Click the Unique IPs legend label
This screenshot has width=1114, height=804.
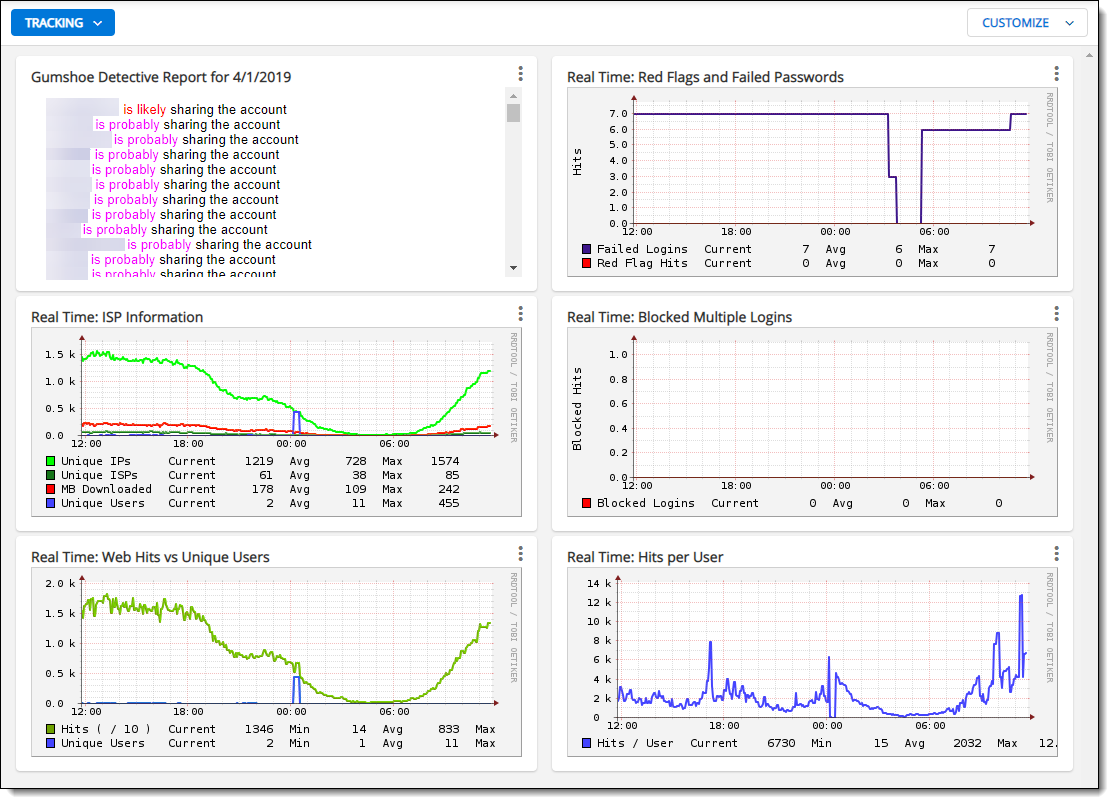click(x=96, y=462)
